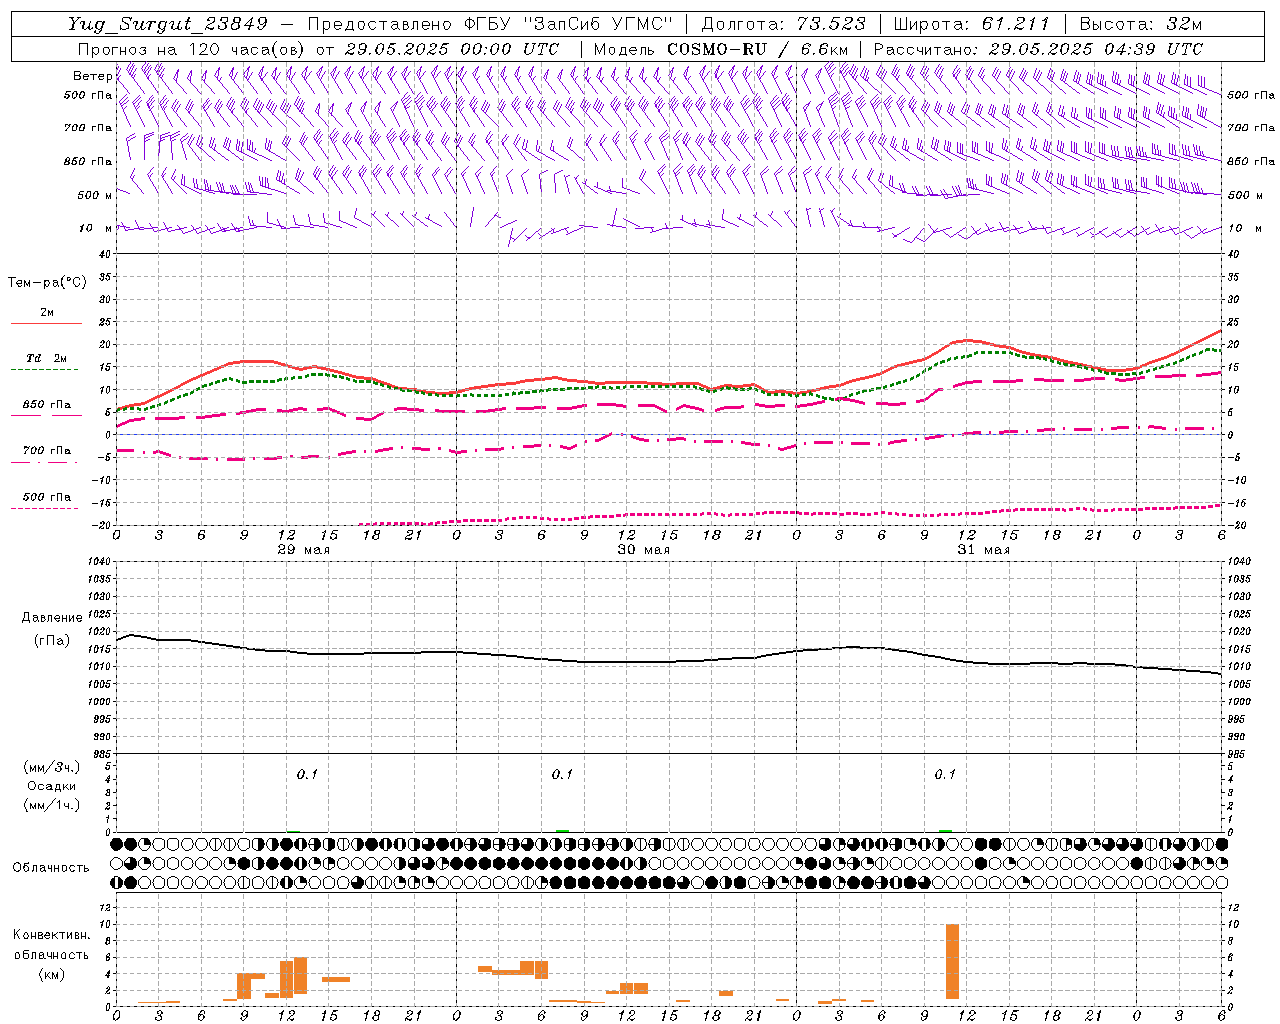Click the Облачность cloud cover label
This screenshot has height=1024, width=1280.
[51, 868]
